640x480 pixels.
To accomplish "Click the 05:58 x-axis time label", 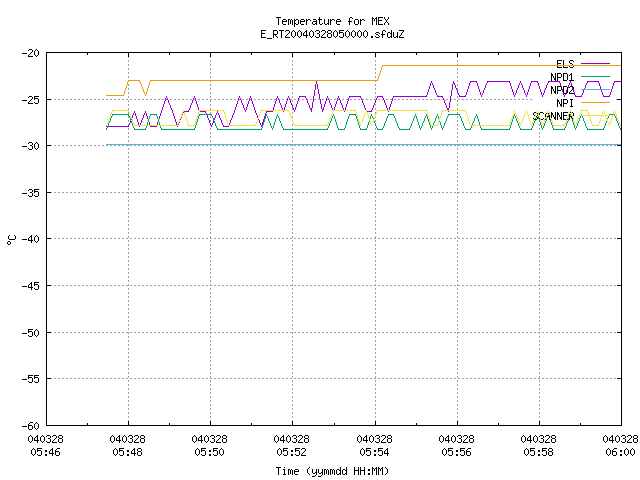I will [538, 452].
